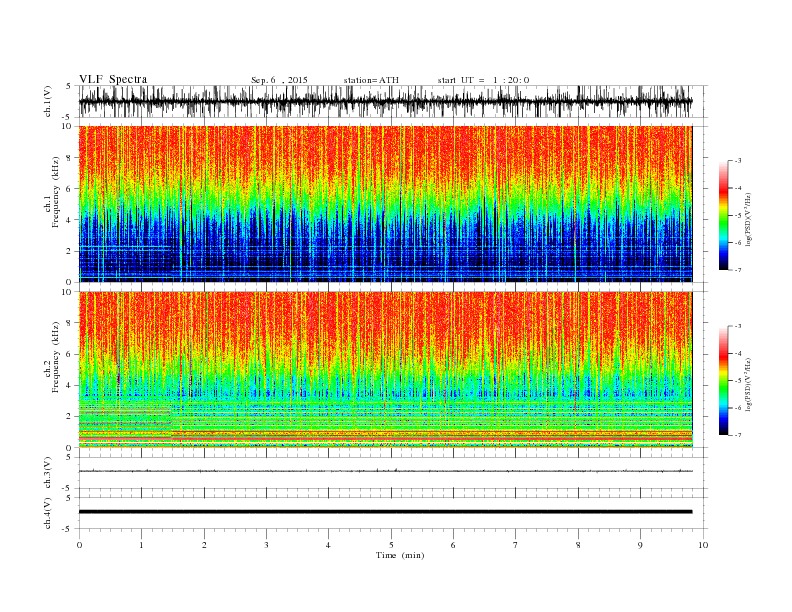Click the time axis tick label "7"
Screen dimensions: 792x612
click(516, 545)
